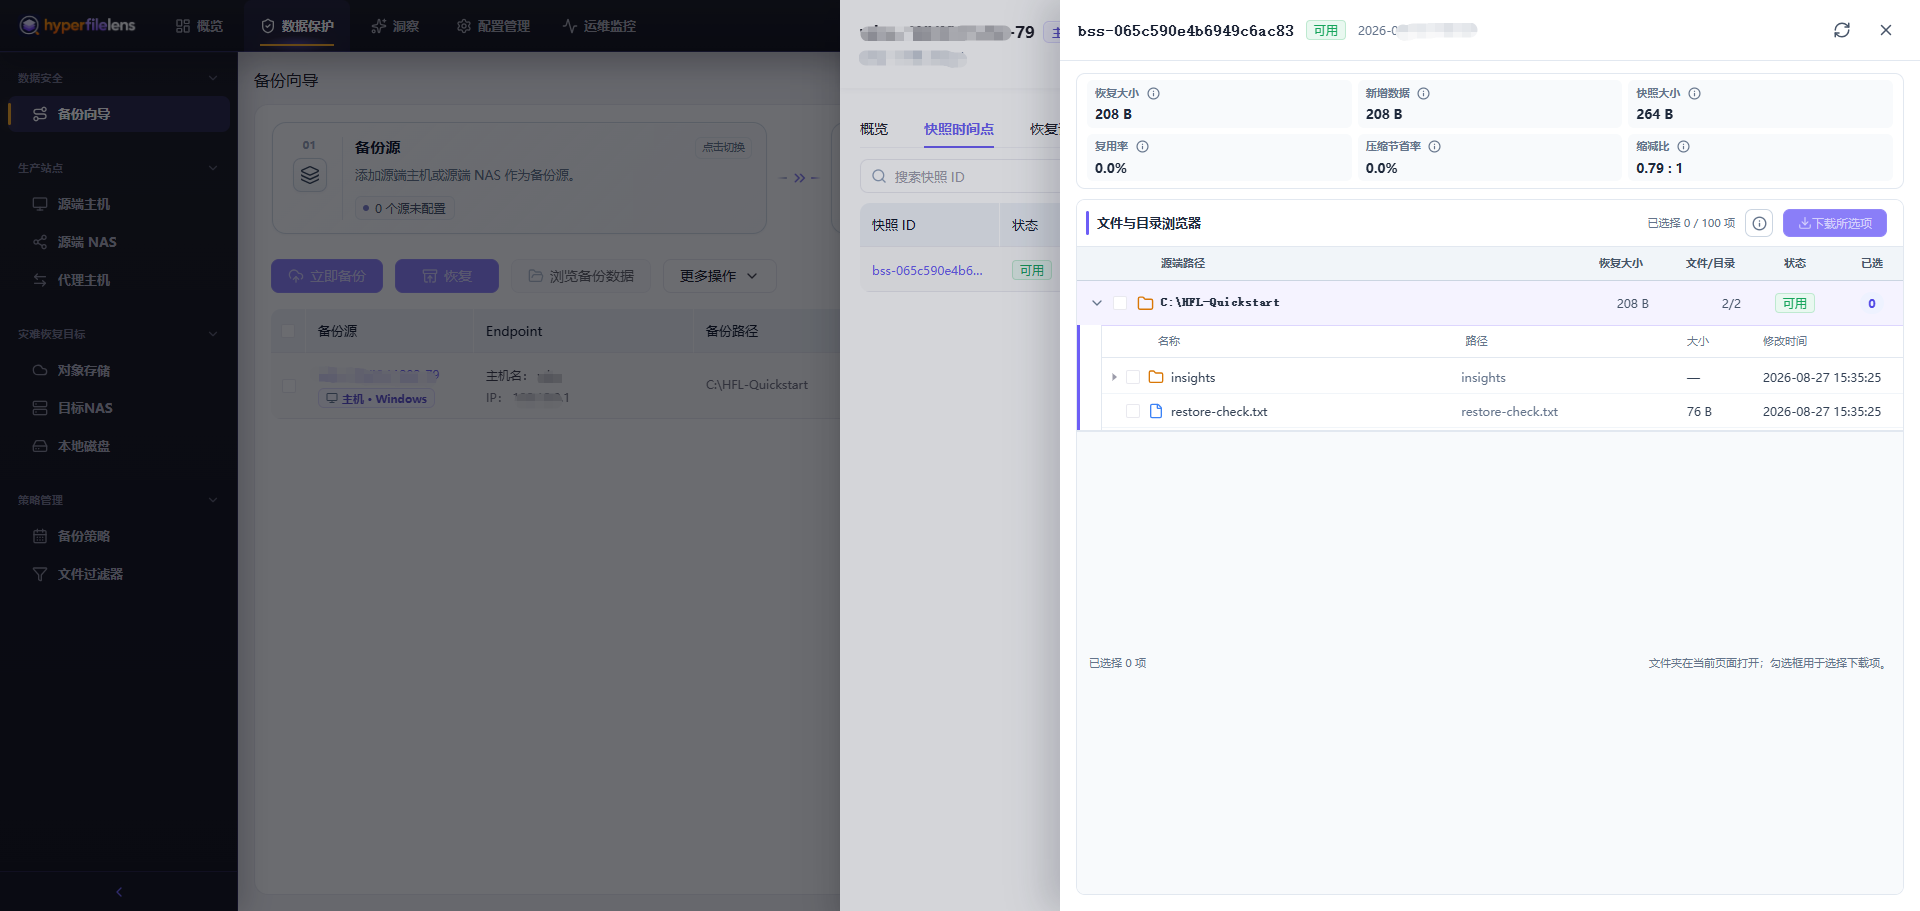Screen dimensions: 1920x911
Task: Open the restore-check.txt file entry
Action: tap(1218, 411)
